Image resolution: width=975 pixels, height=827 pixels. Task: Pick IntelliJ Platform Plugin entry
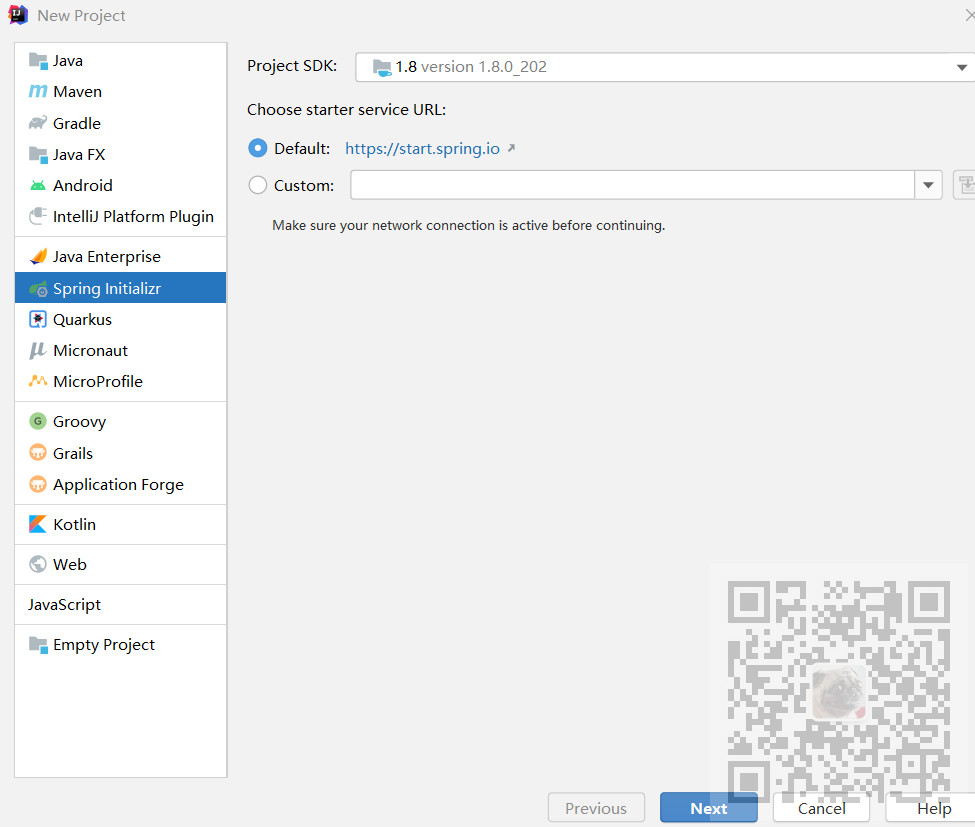121,216
